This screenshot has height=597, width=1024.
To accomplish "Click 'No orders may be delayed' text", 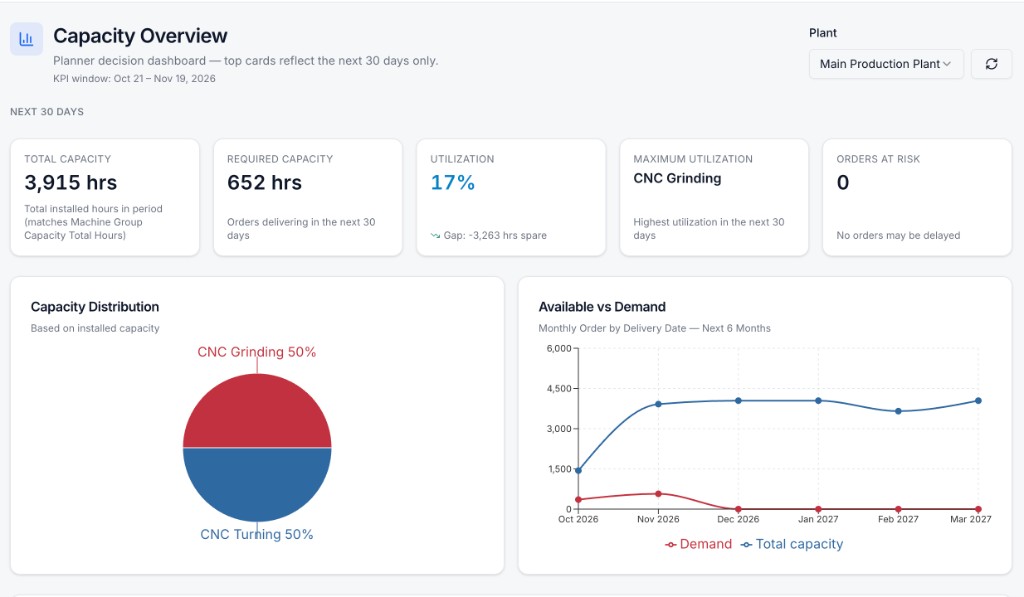I will click(898, 236).
